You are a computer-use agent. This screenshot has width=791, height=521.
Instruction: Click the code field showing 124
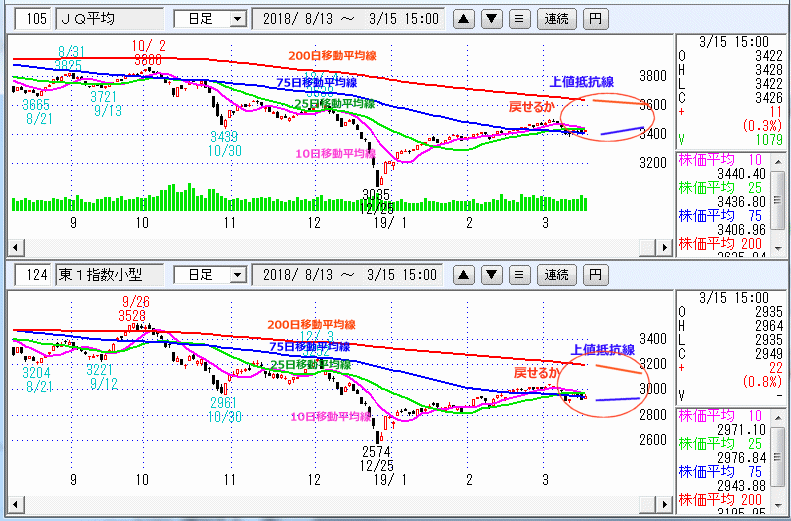[37, 274]
